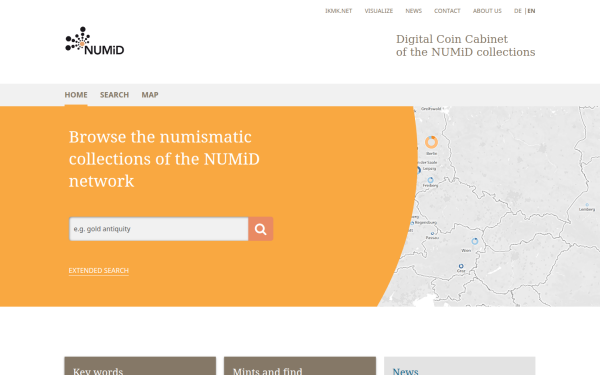Select the Lemberg marker on the map

[x=587, y=205]
